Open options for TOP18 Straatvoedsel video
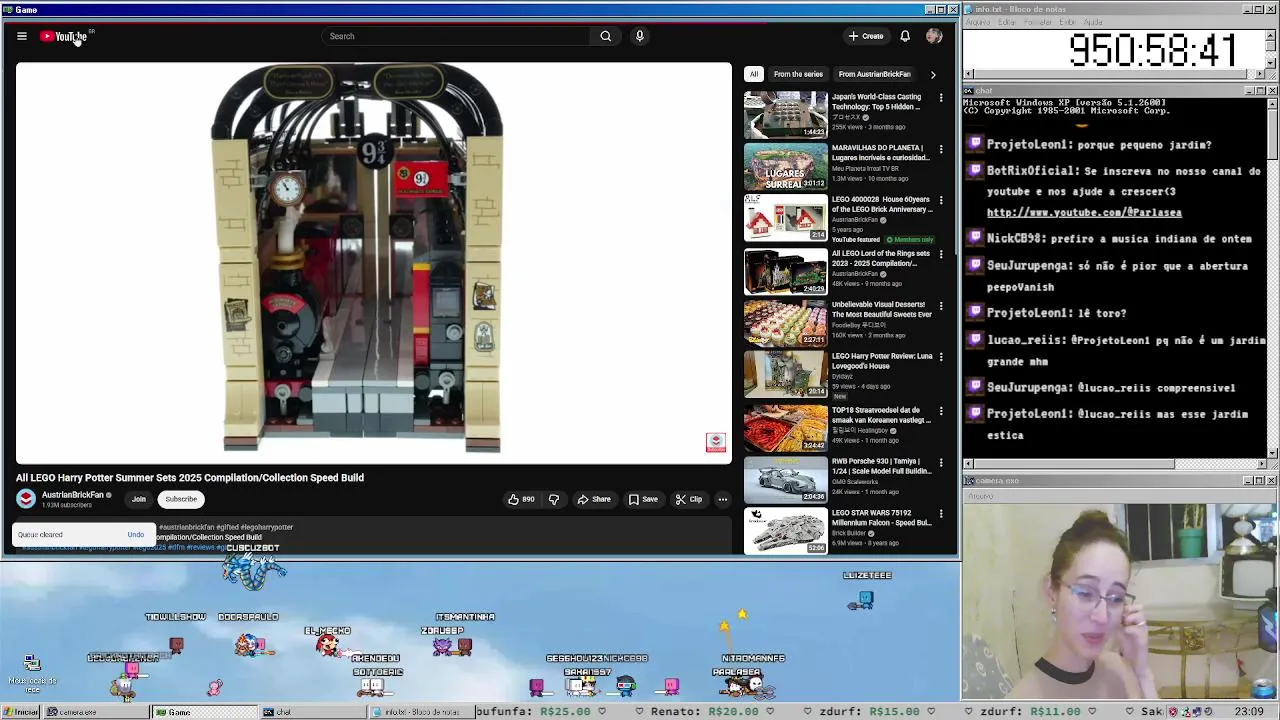1280x720 pixels. click(x=941, y=411)
